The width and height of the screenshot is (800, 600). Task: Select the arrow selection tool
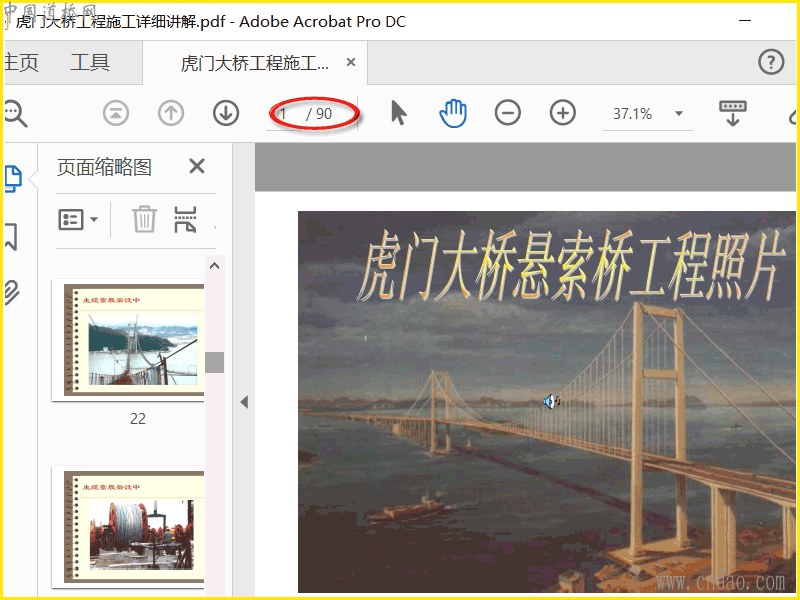pyautogui.click(x=398, y=113)
